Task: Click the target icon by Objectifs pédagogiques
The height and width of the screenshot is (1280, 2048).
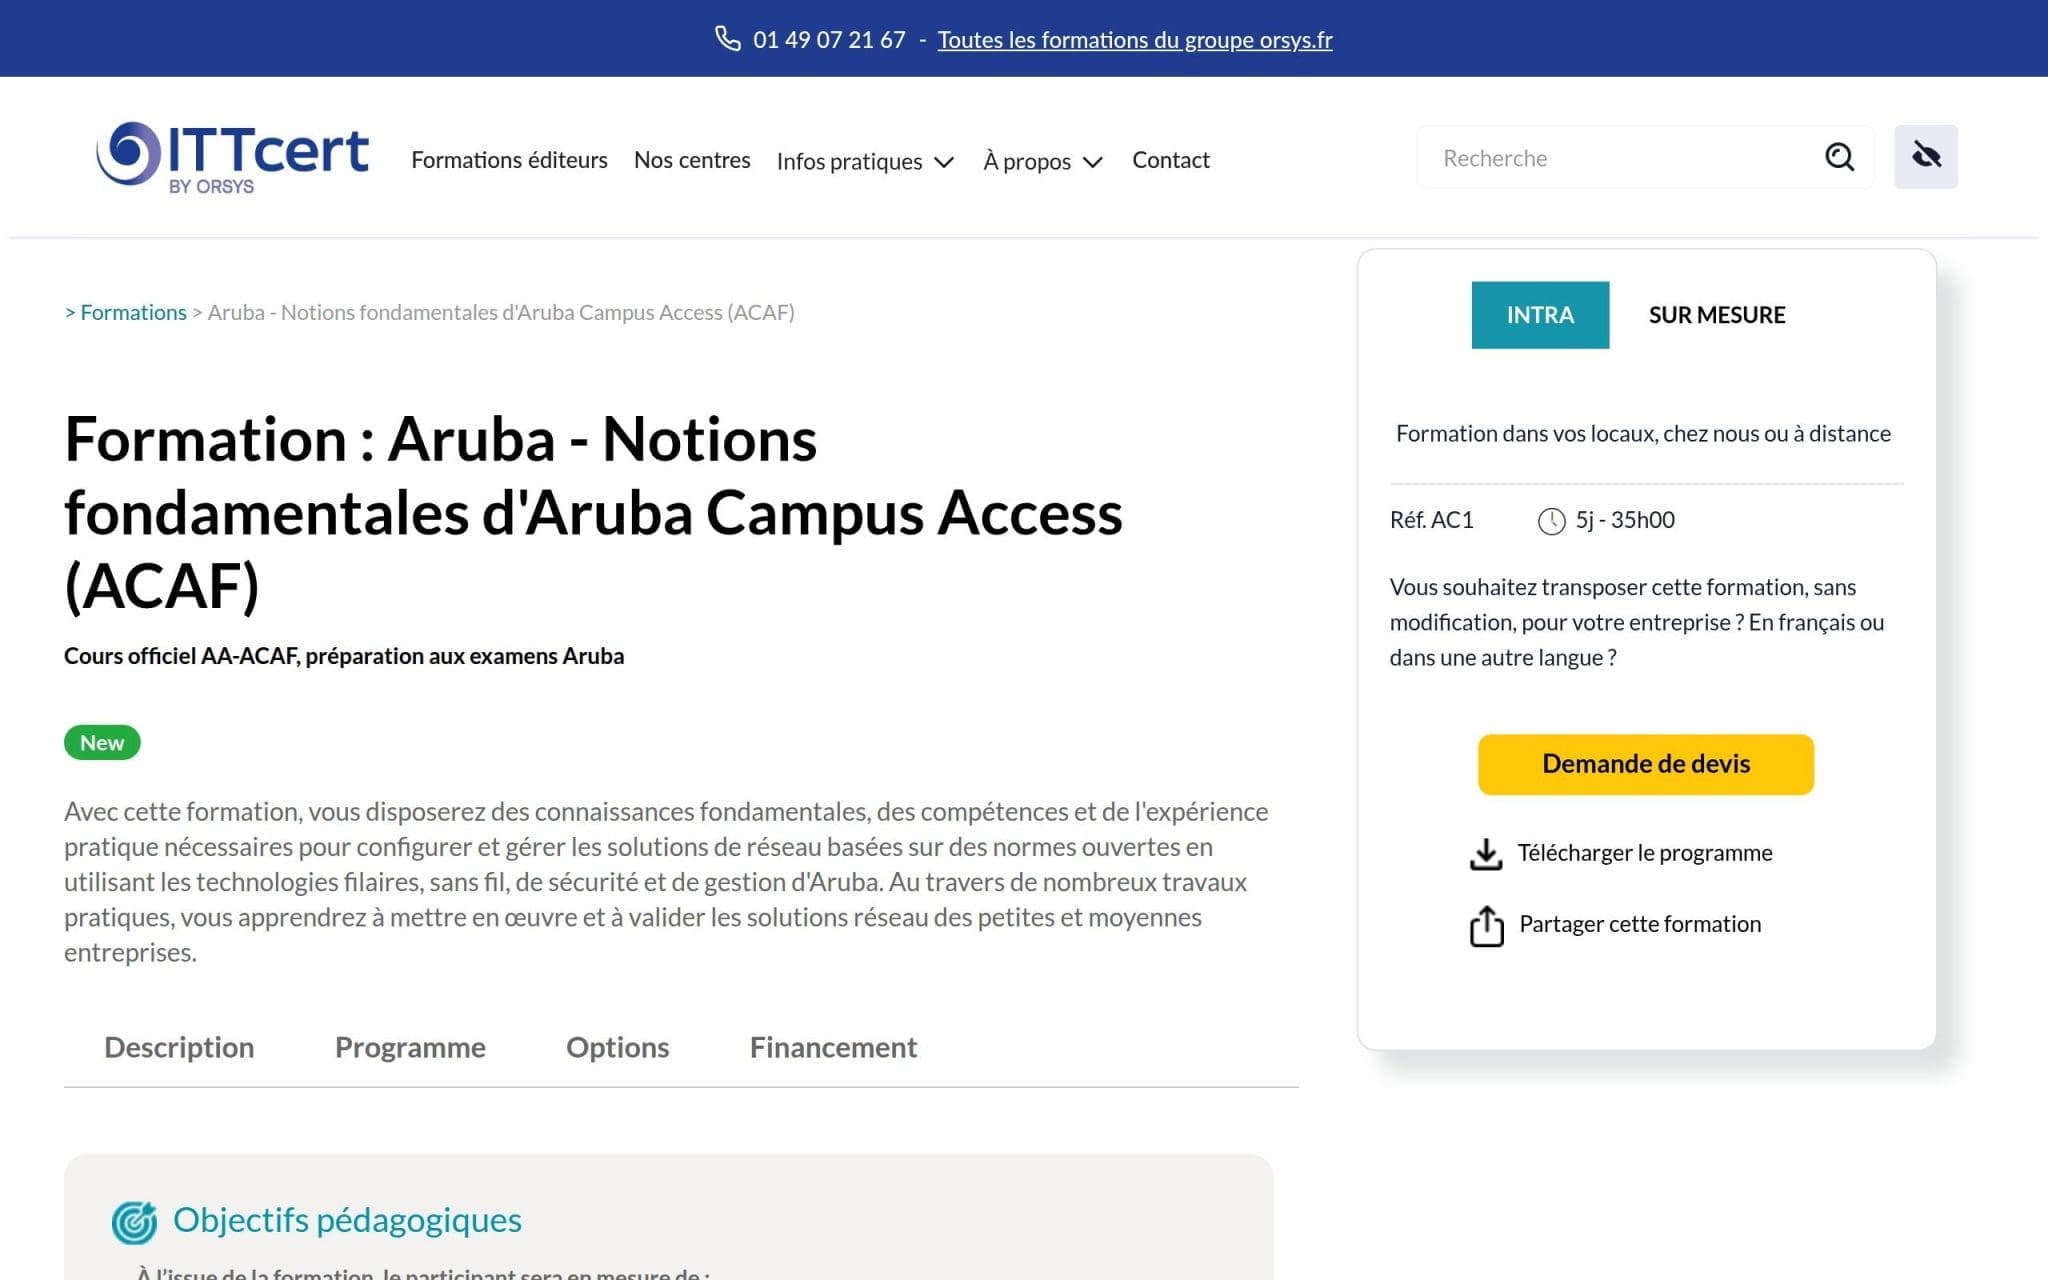Action: (134, 1221)
